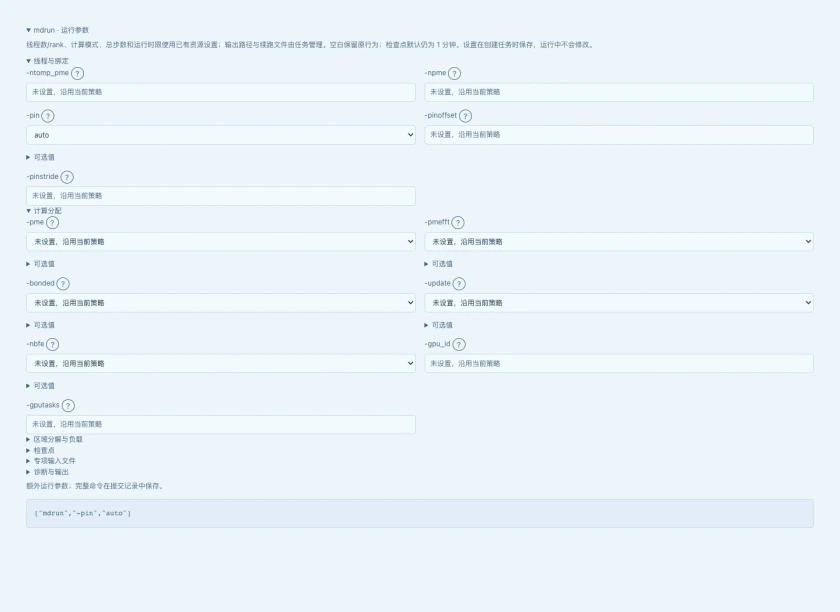The width and height of the screenshot is (840, 612).
Task: Collapse the 线程与绑定 group
Action: pos(47,61)
